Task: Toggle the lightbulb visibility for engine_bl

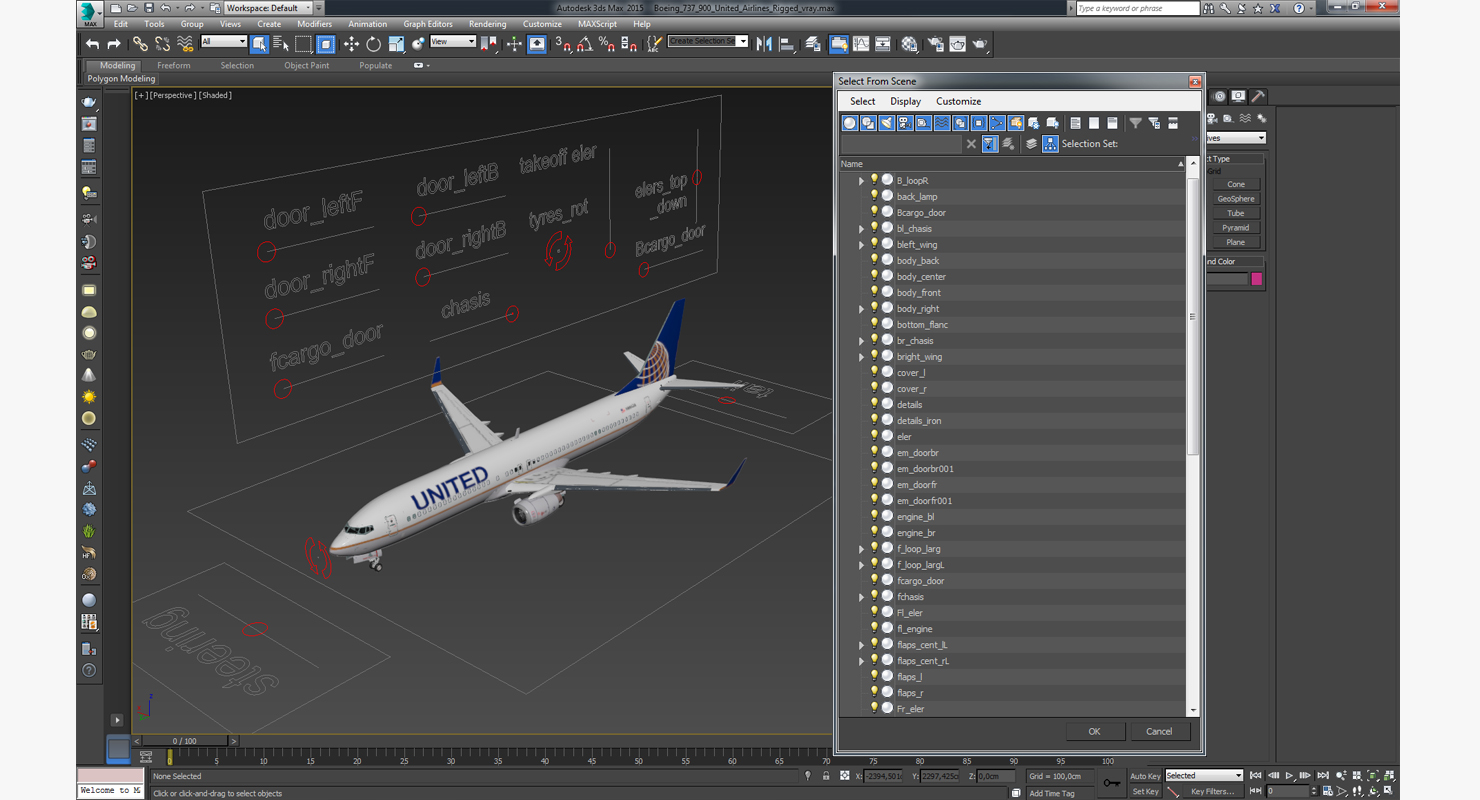Action: [x=874, y=516]
